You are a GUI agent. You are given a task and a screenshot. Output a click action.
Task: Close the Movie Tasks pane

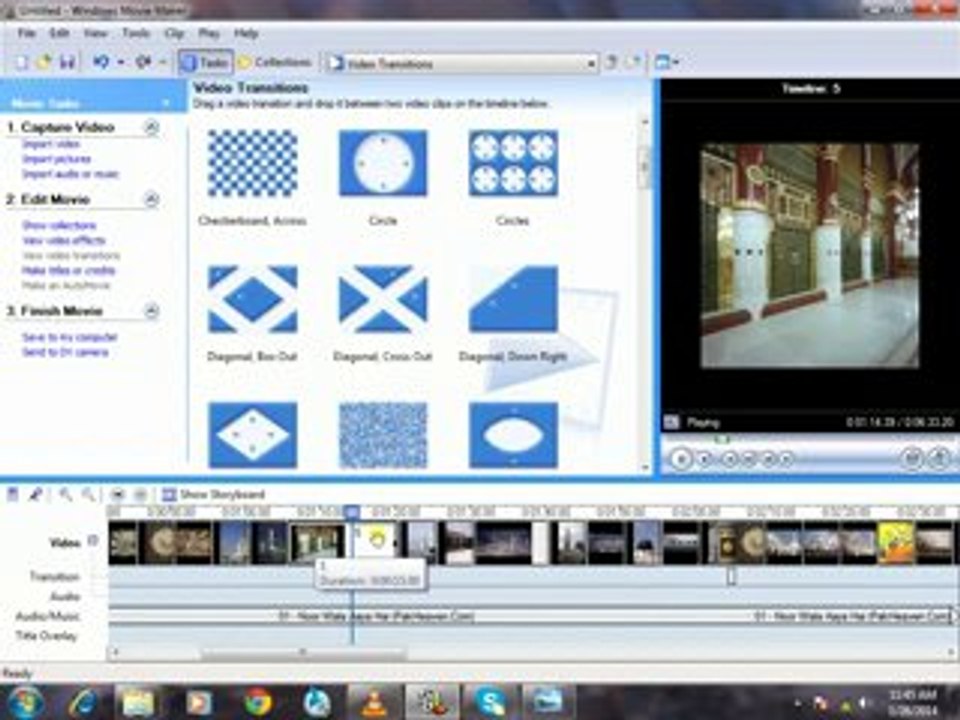click(x=166, y=103)
